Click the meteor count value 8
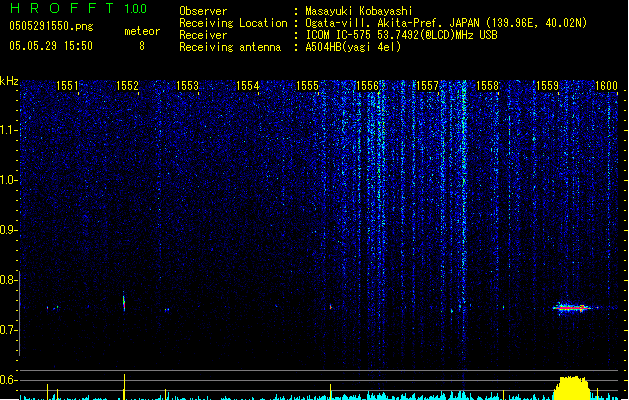 click(142, 46)
